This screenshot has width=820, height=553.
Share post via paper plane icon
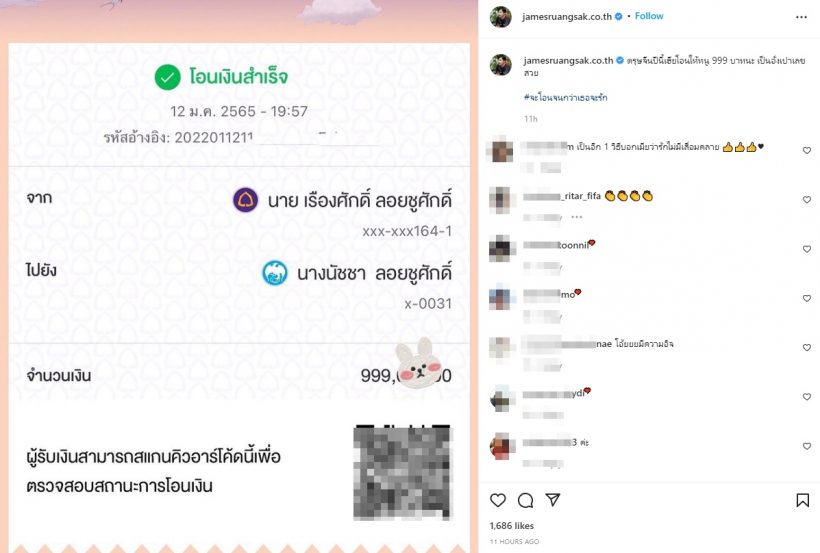(553, 500)
